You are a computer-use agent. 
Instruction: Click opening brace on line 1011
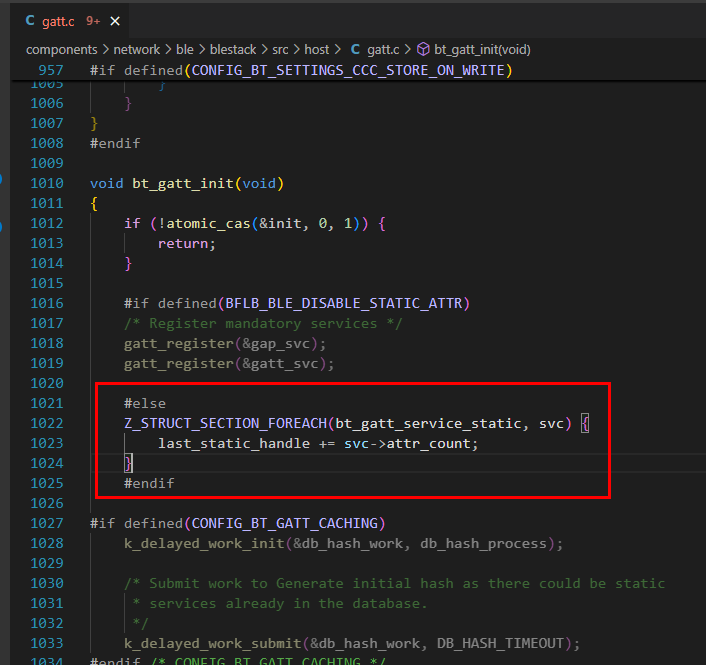point(94,204)
